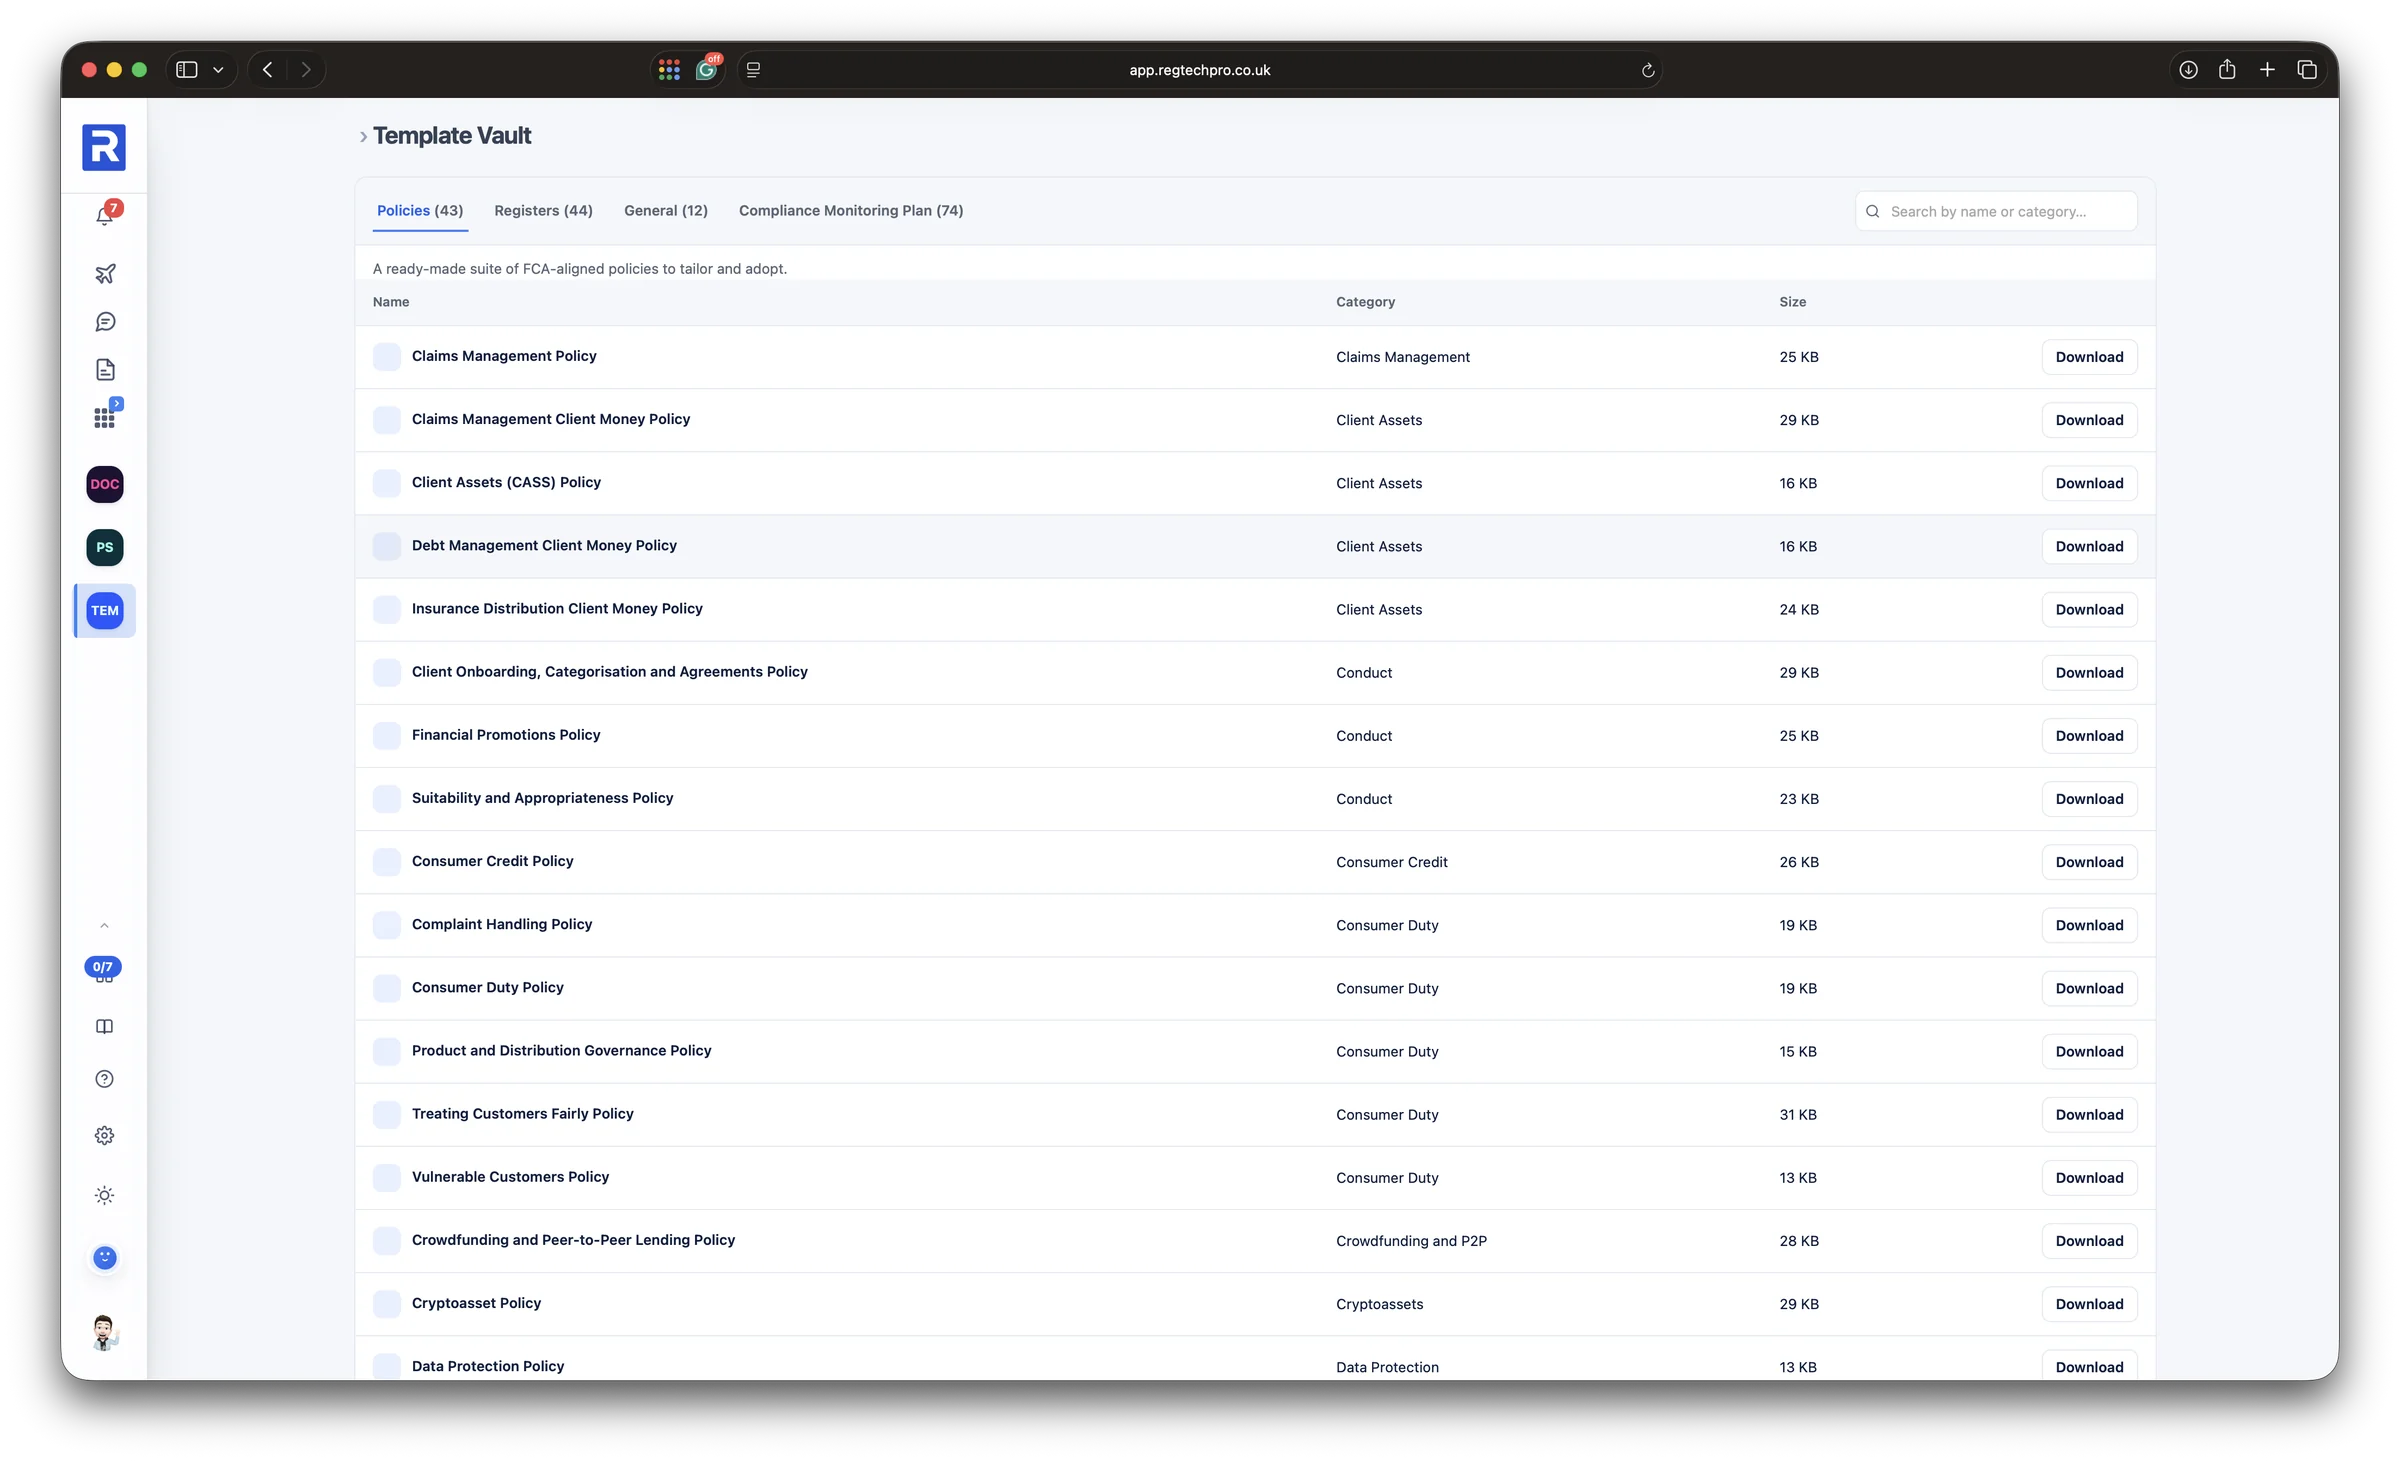Open the Safari sidebar dropdown arrow
Screen dimensions: 2400x1461
pos(218,70)
